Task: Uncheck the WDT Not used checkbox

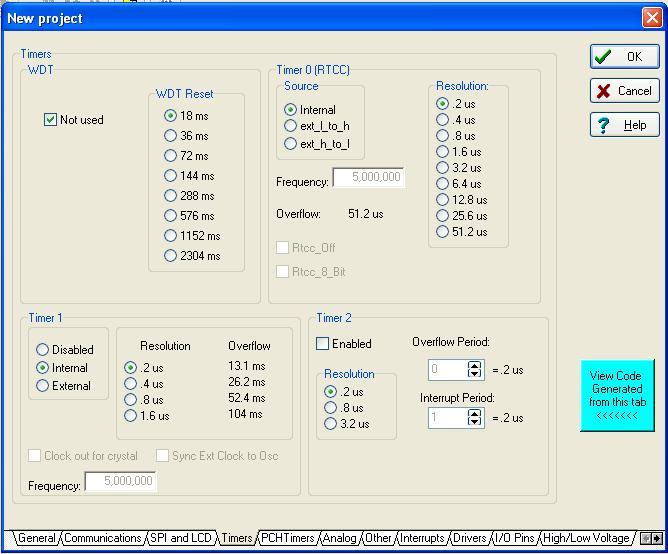Action: [50, 120]
